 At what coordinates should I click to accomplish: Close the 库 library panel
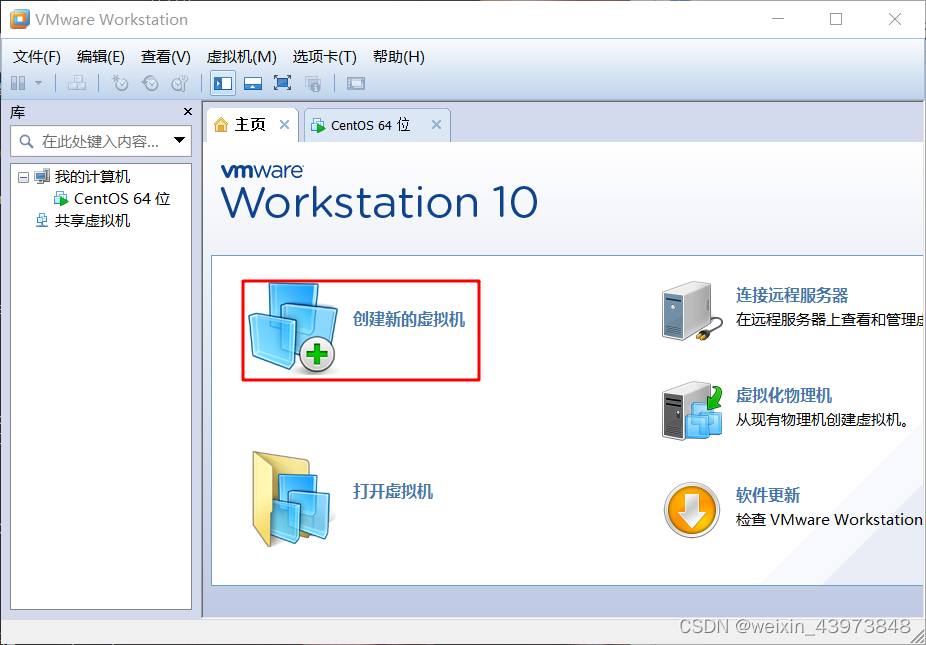pyautogui.click(x=188, y=112)
